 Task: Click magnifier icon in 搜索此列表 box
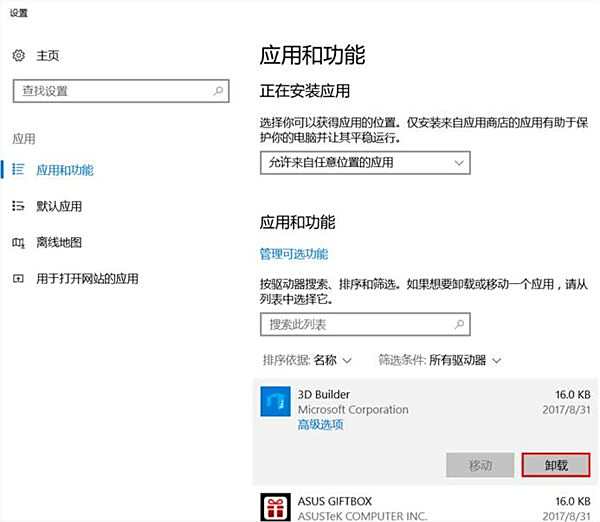459,325
